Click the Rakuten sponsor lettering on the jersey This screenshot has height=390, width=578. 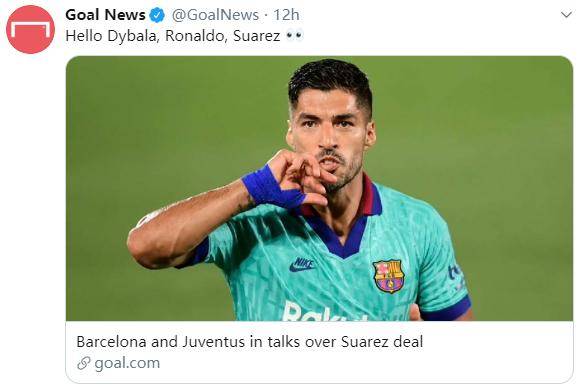click(x=324, y=311)
